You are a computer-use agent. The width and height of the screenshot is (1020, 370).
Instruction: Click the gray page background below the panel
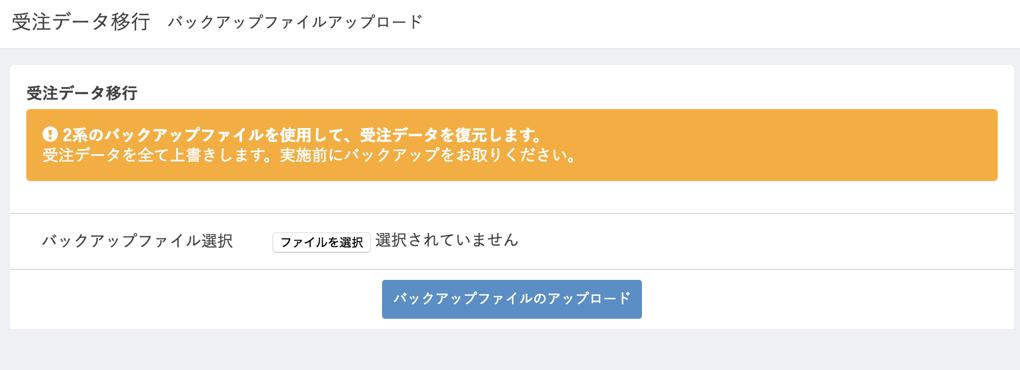click(510, 350)
